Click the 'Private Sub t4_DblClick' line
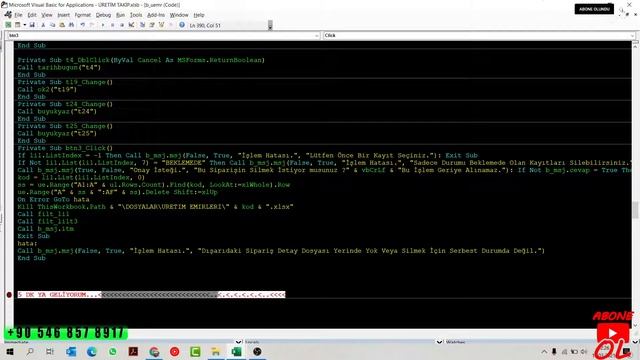Image resolution: width=640 pixels, height=360 pixels. [x=141, y=60]
